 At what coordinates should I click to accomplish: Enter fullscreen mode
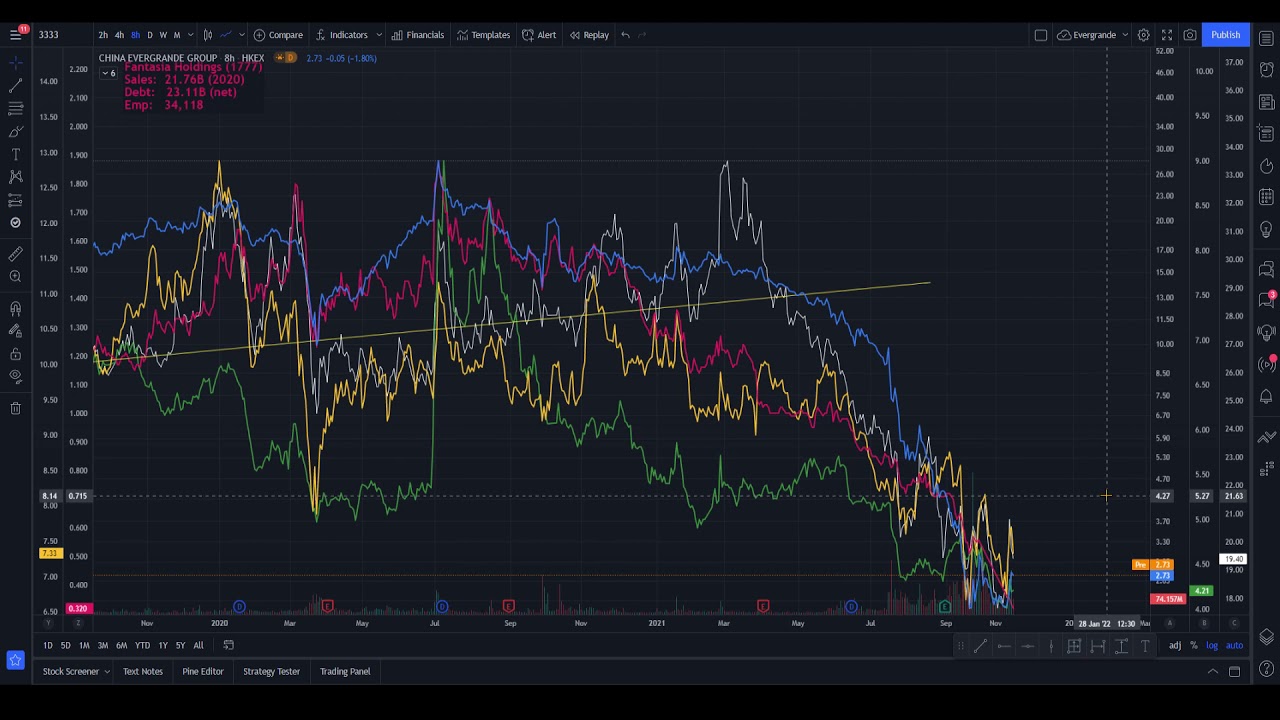[x=1166, y=35]
